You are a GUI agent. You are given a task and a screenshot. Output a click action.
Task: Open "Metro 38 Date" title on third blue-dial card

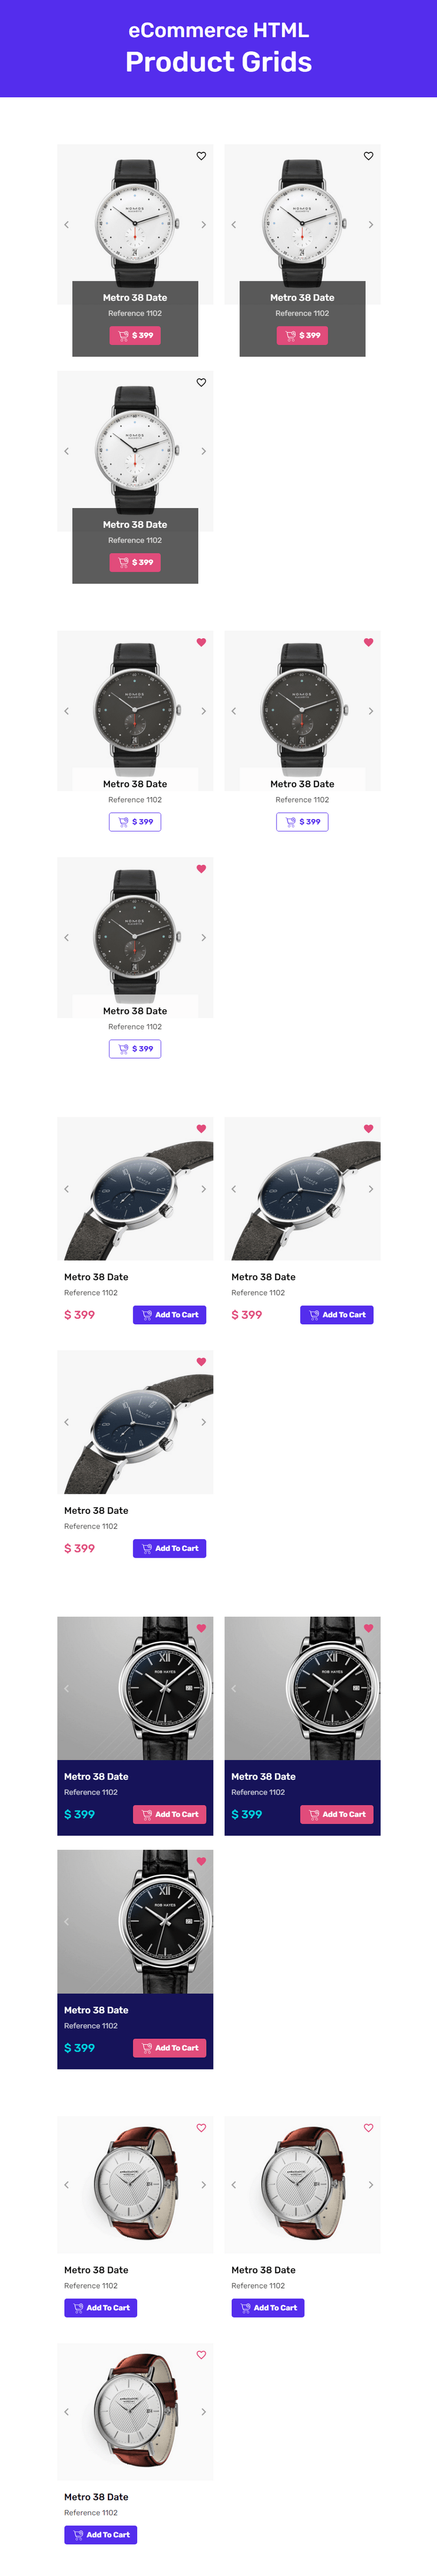96,1510
